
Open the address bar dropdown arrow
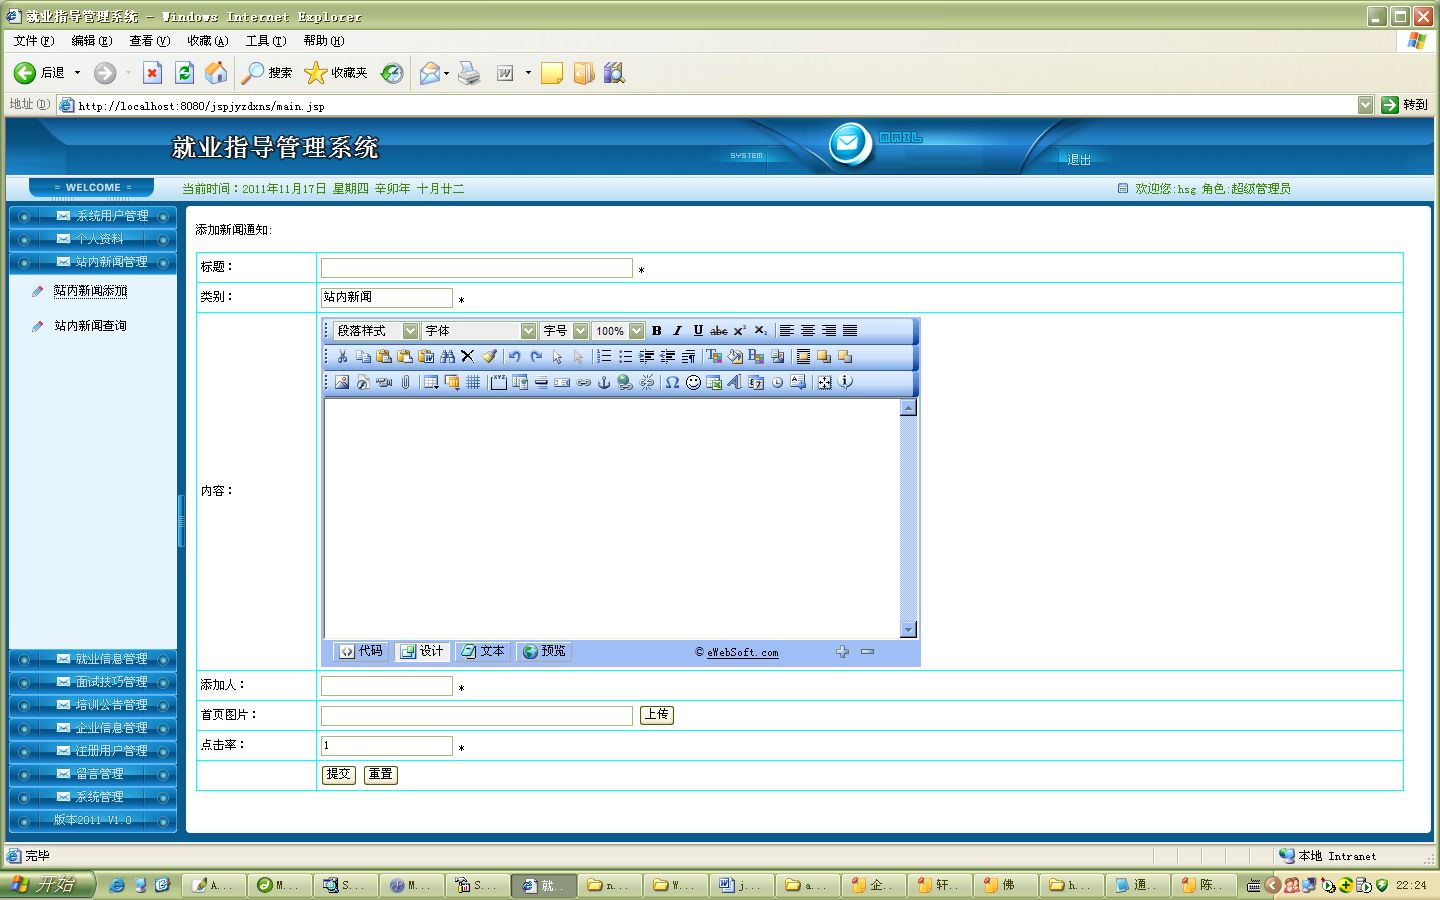(1366, 105)
